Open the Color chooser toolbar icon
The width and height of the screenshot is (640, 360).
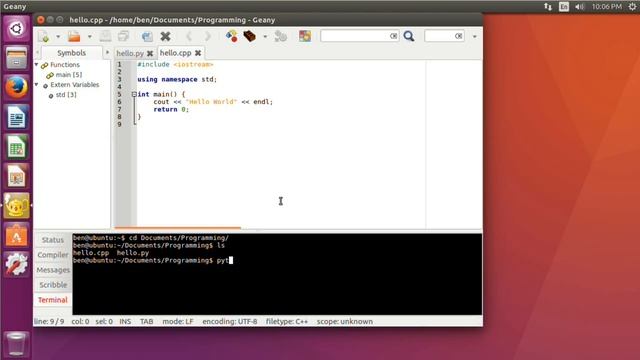pyautogui.click(x=305, y=36)
